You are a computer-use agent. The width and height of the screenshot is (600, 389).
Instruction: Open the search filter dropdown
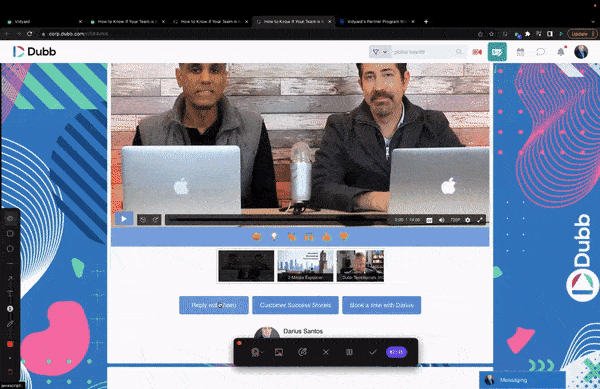(380, 52)
